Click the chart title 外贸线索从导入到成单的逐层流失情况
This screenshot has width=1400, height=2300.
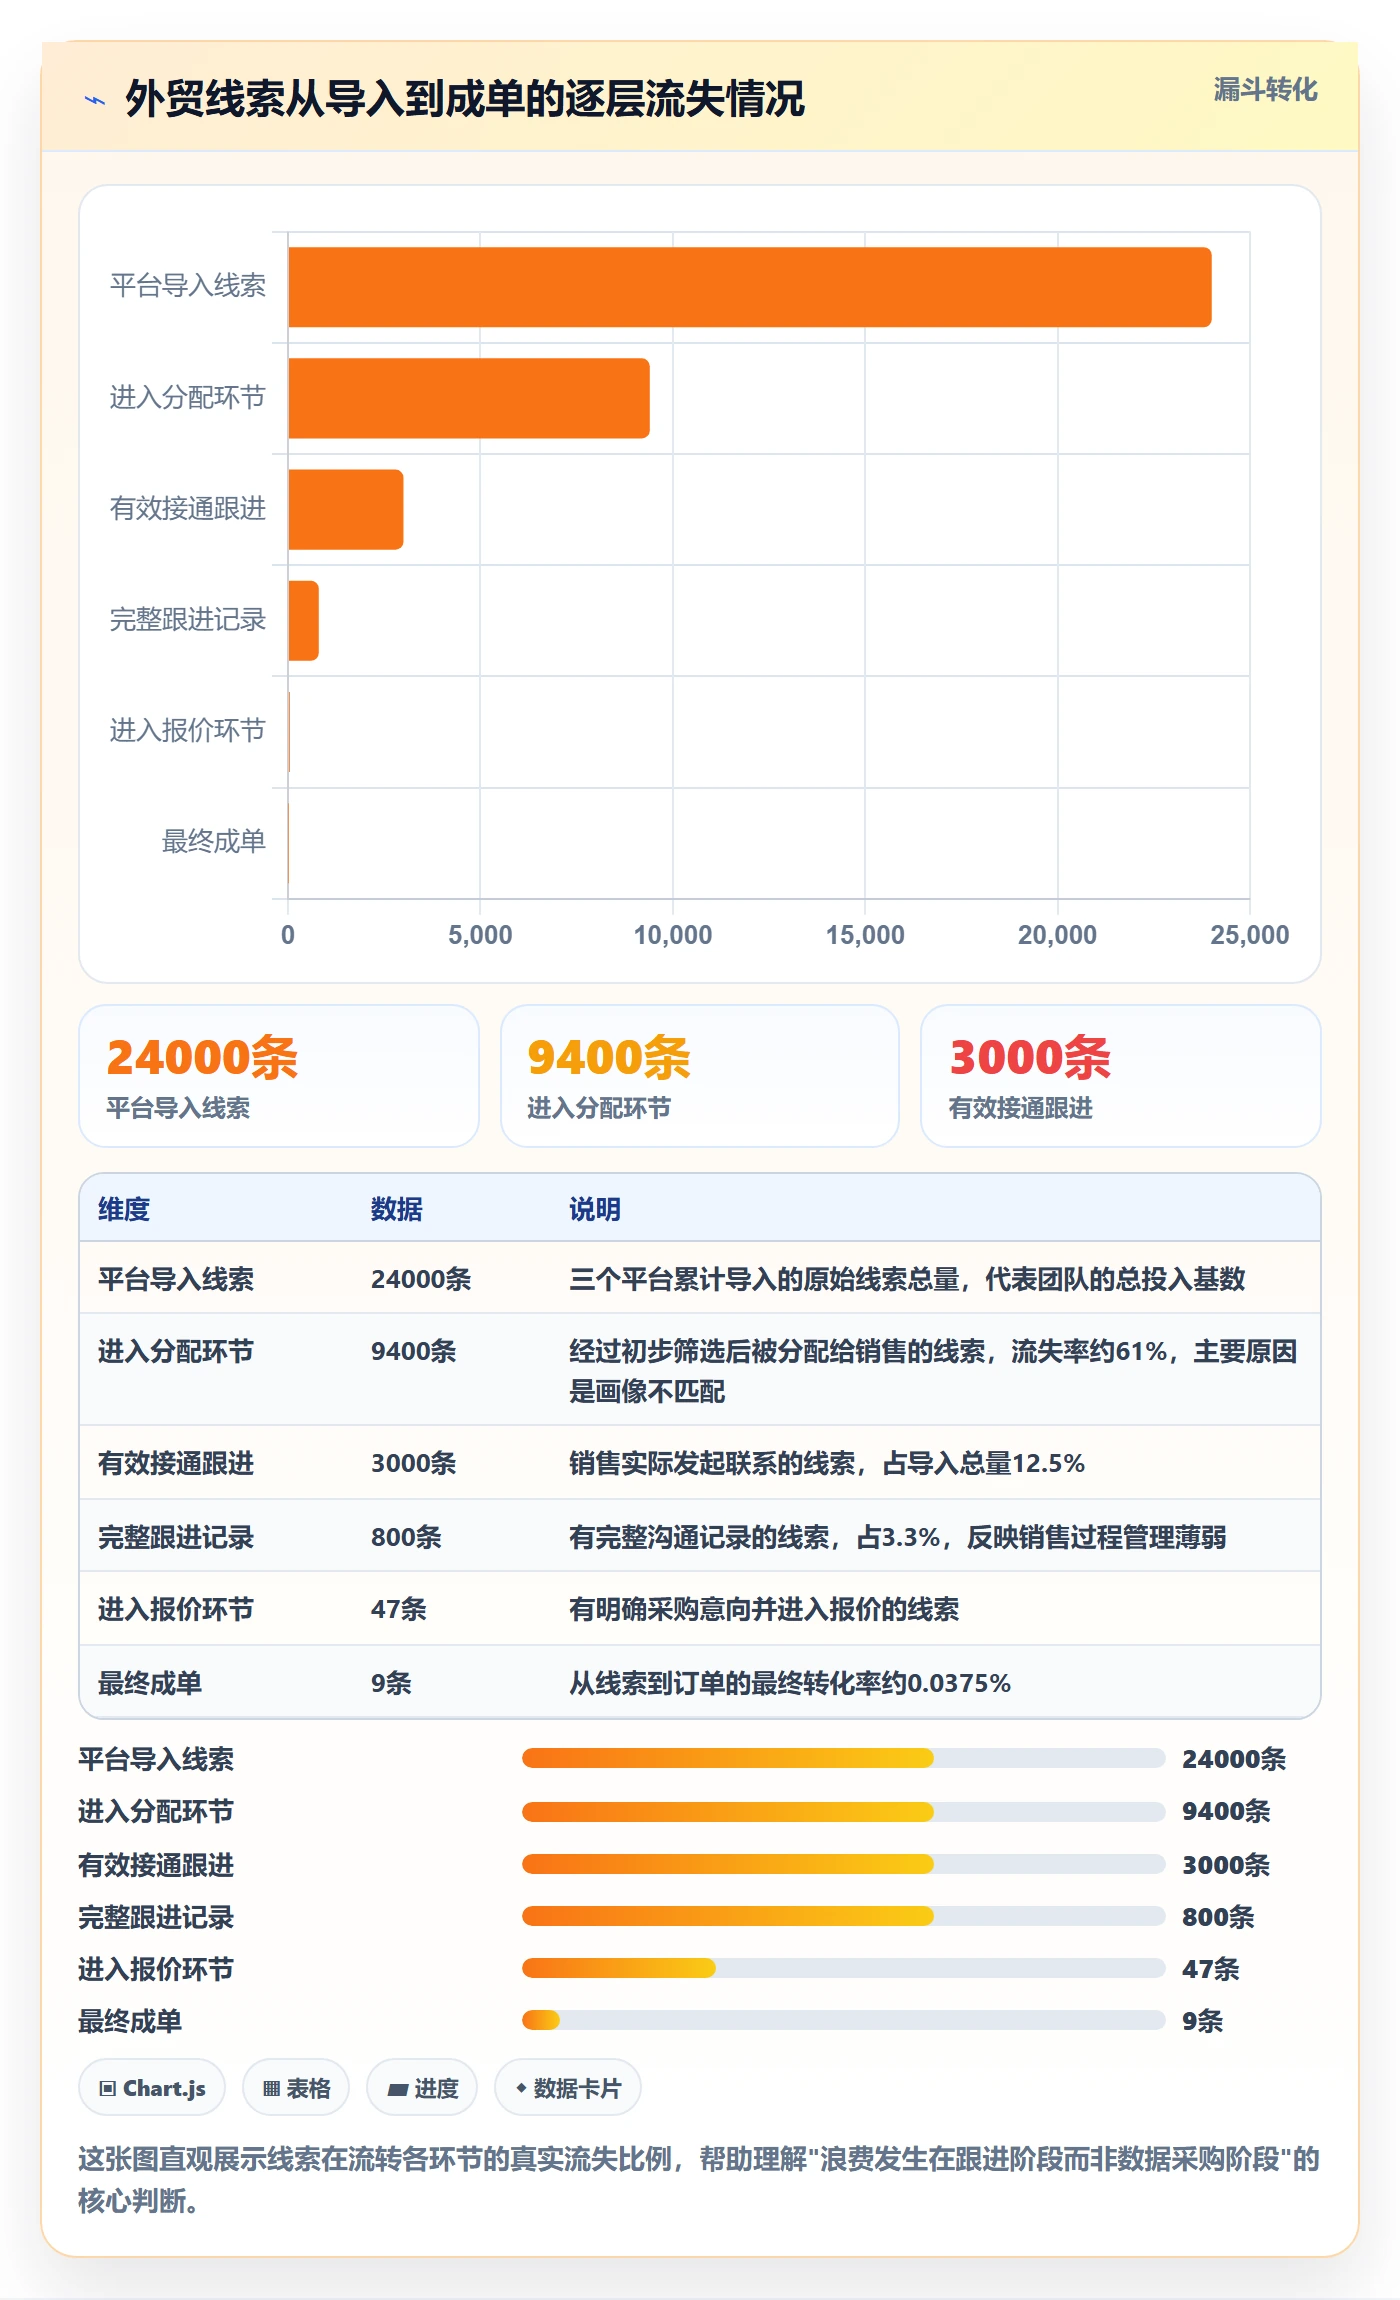click(x=465, y=99)
